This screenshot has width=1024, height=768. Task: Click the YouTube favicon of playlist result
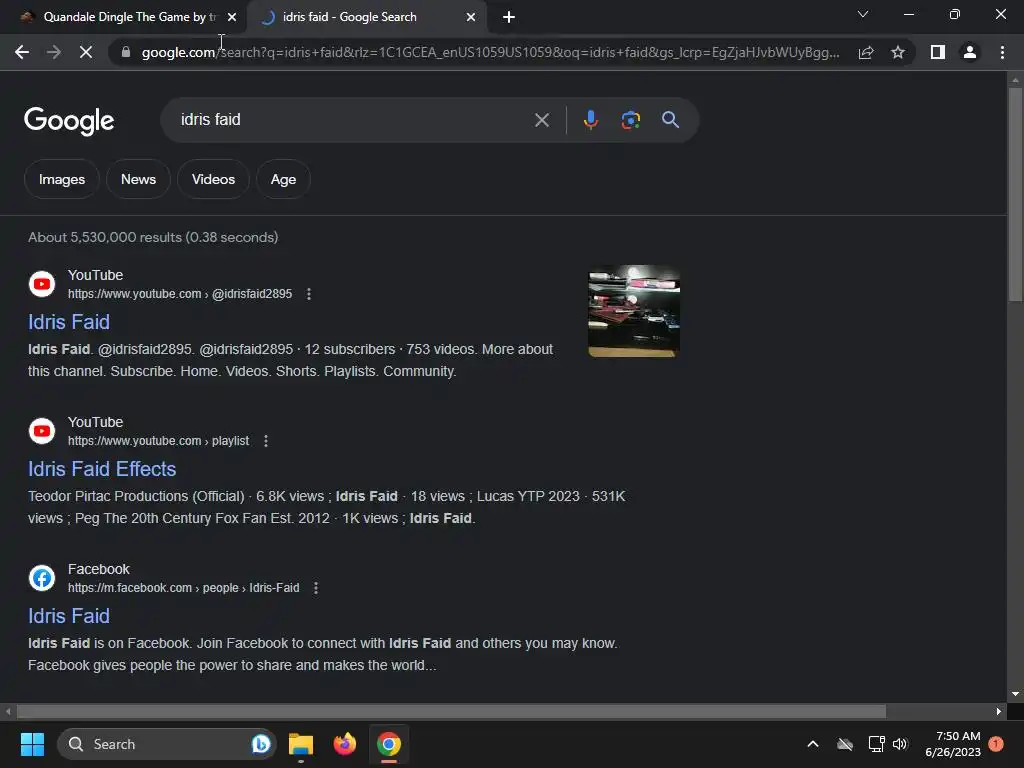pyautogui.click(x=42, y=431)
